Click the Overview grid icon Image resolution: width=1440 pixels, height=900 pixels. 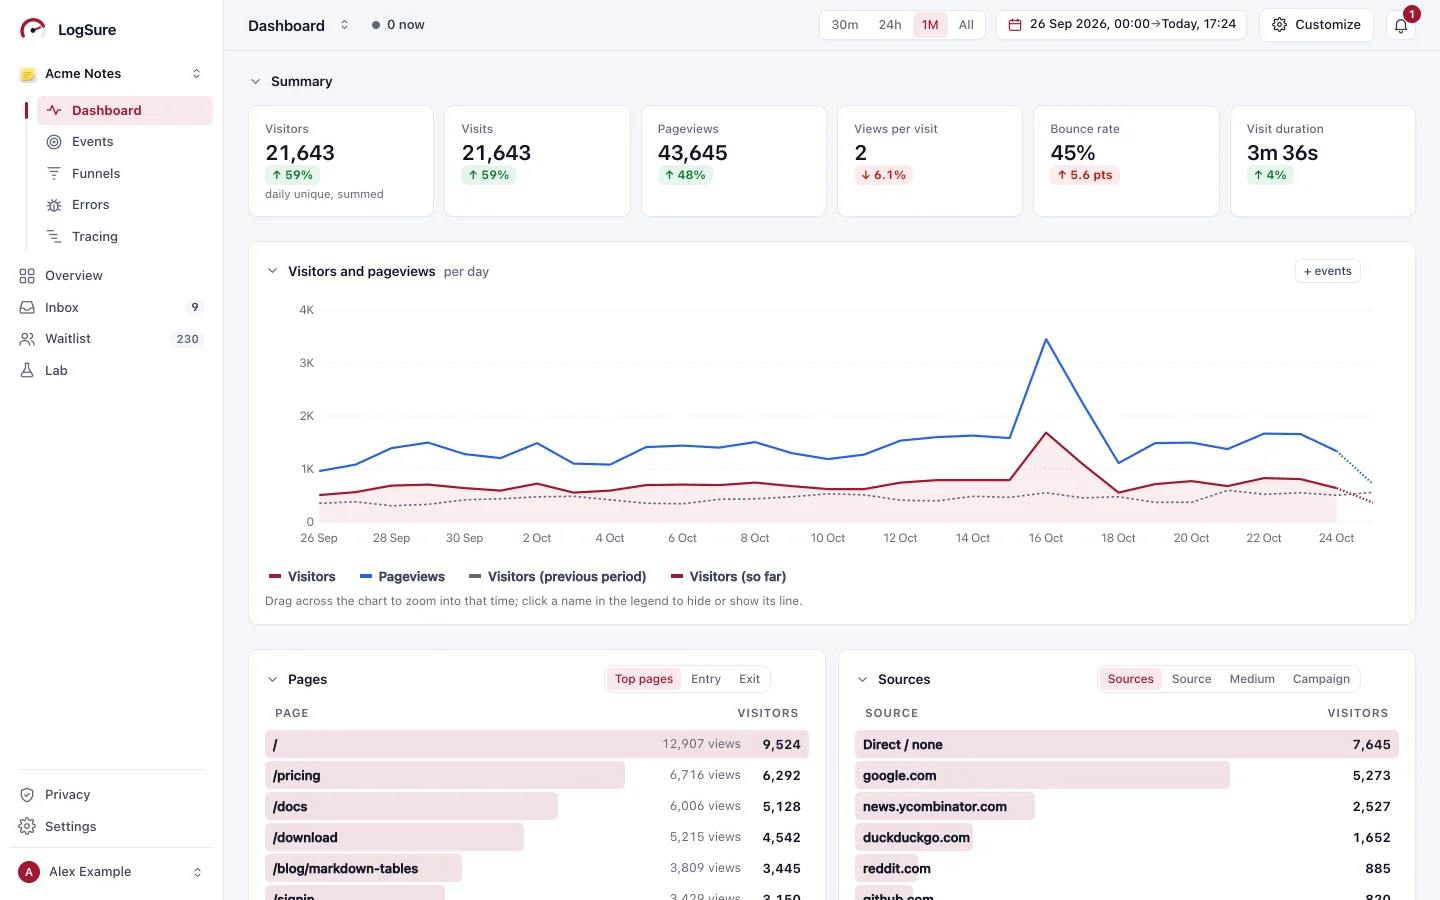click(x=27, y=276)
